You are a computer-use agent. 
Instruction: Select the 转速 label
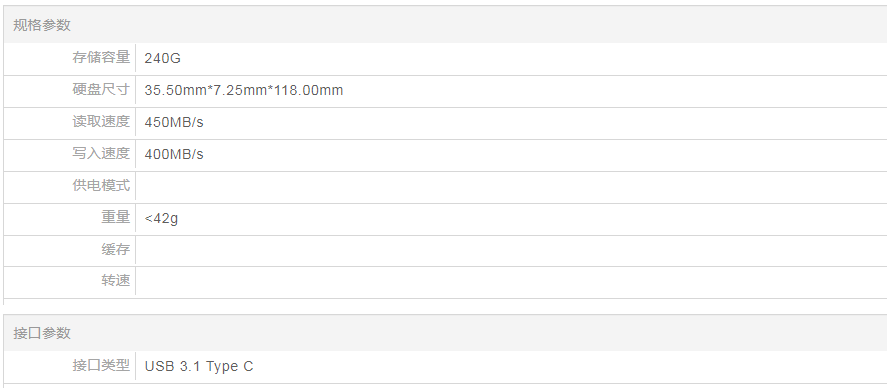click(116, 280)
